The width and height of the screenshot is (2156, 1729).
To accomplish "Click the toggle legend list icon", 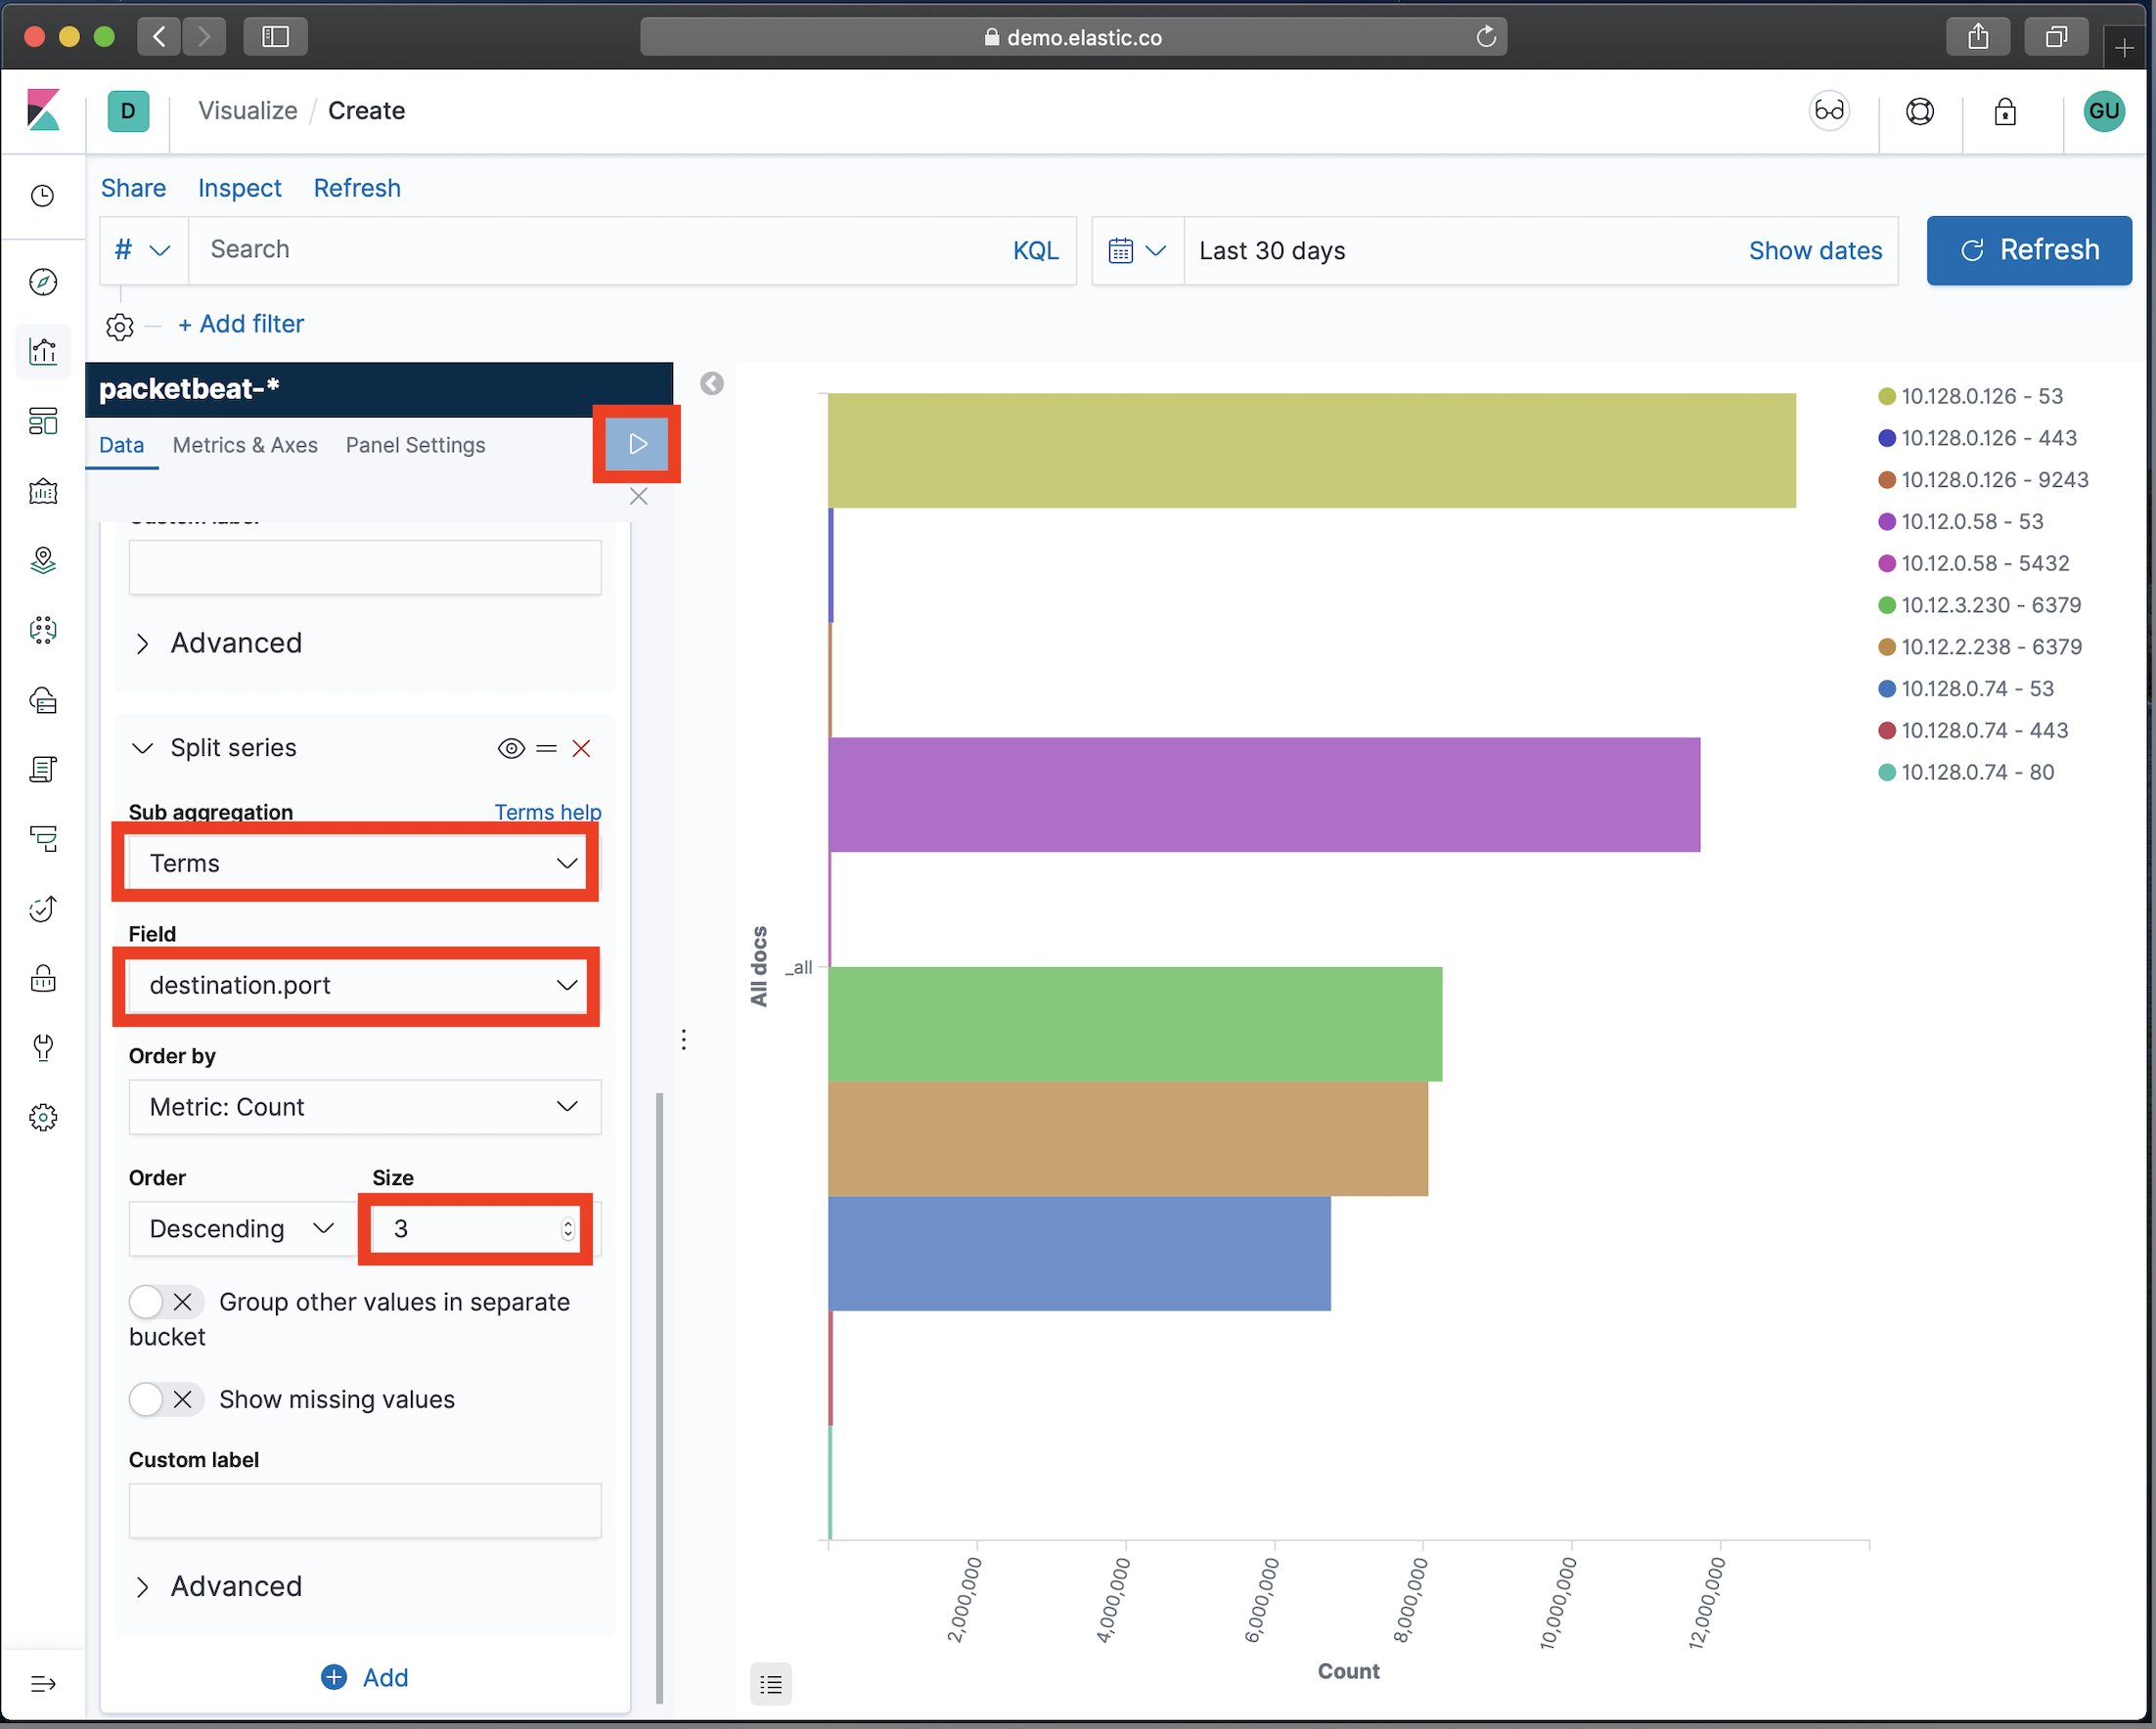I will (770, 1684).
